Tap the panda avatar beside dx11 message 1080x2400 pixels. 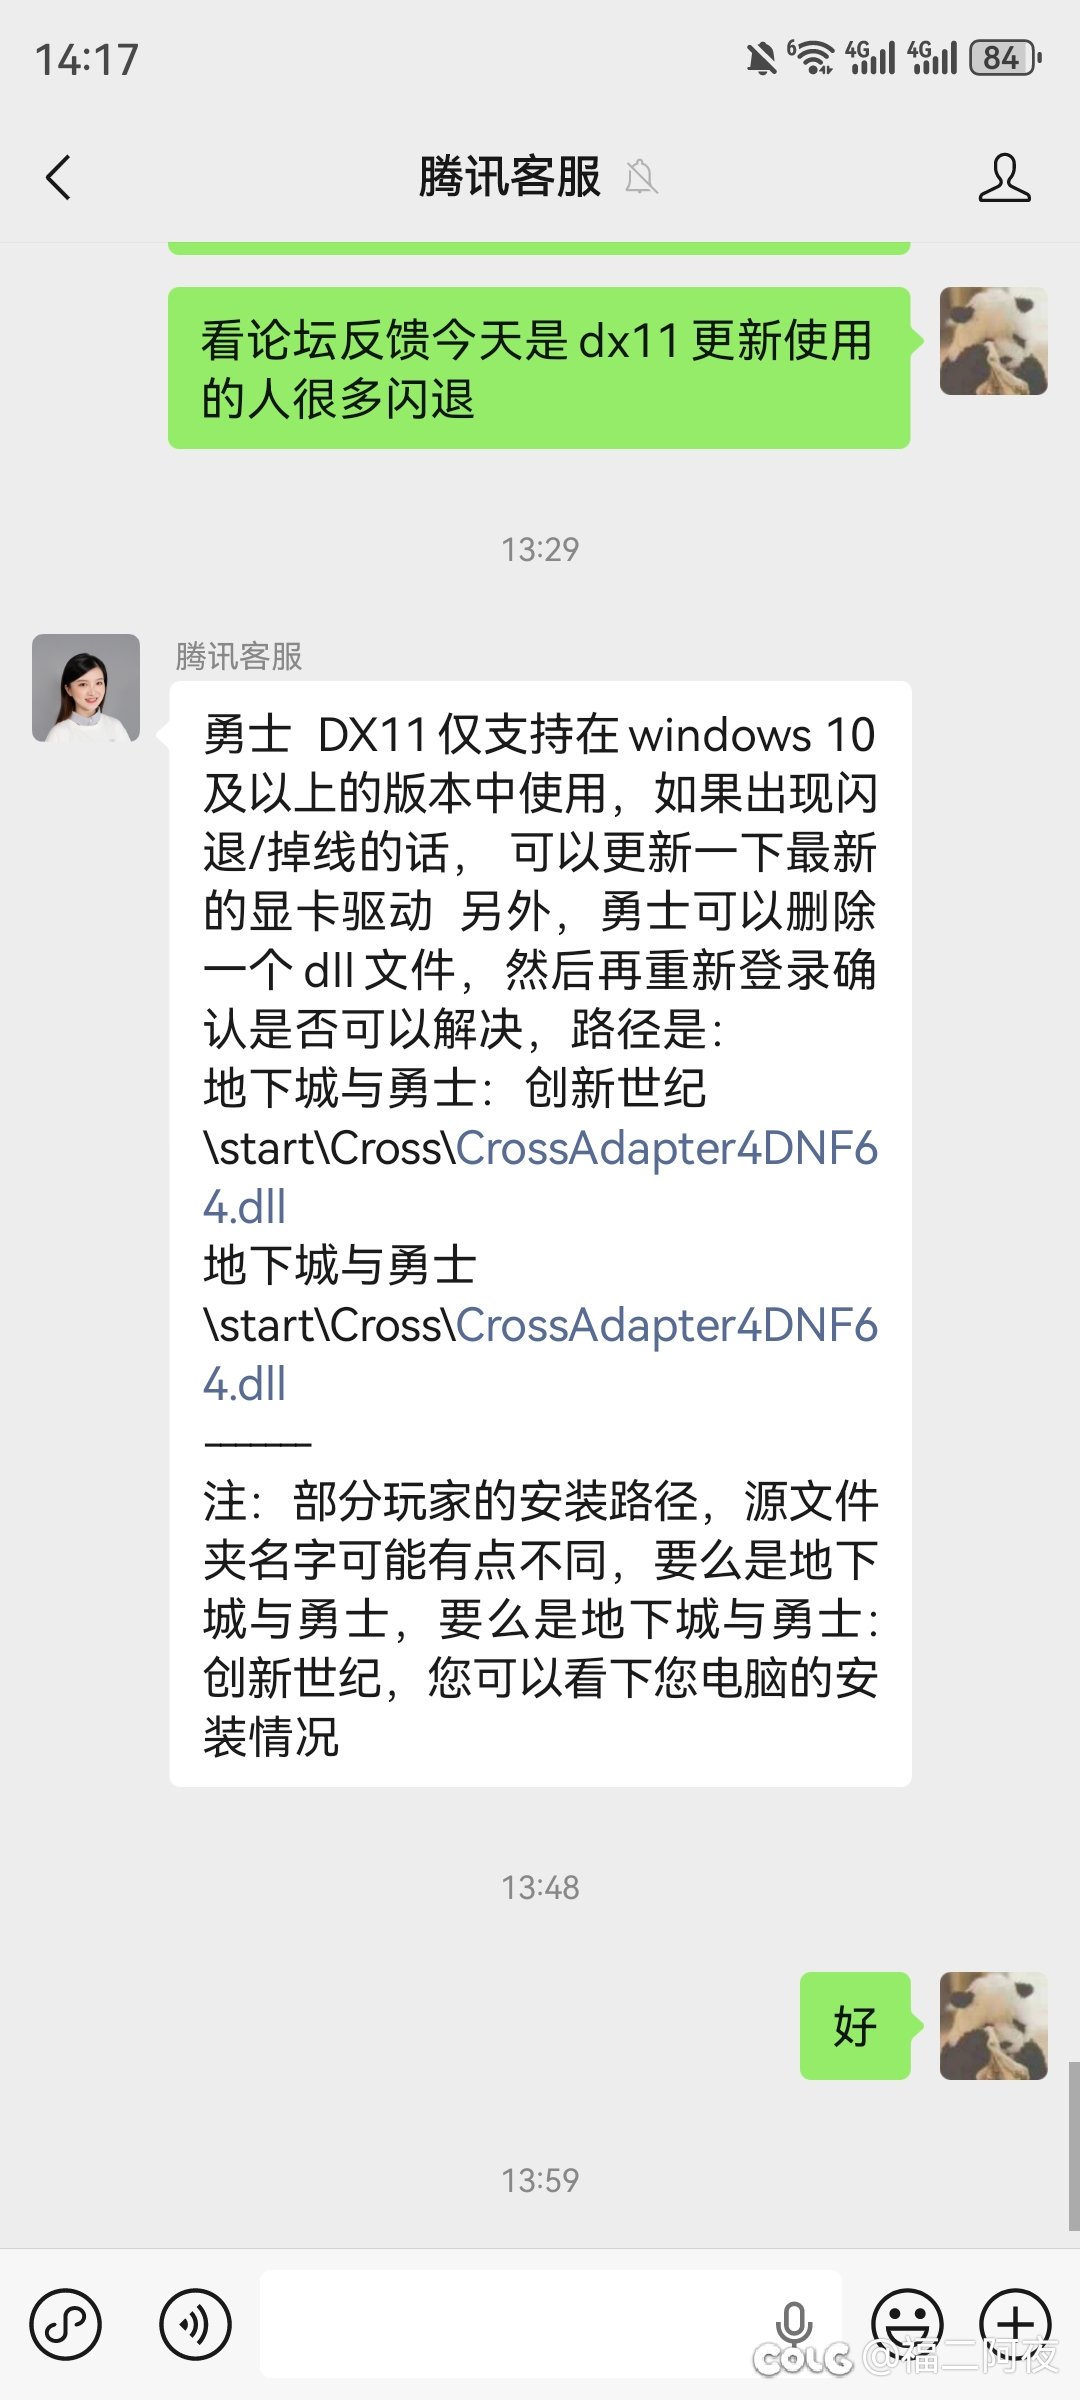tap(994, 341)
